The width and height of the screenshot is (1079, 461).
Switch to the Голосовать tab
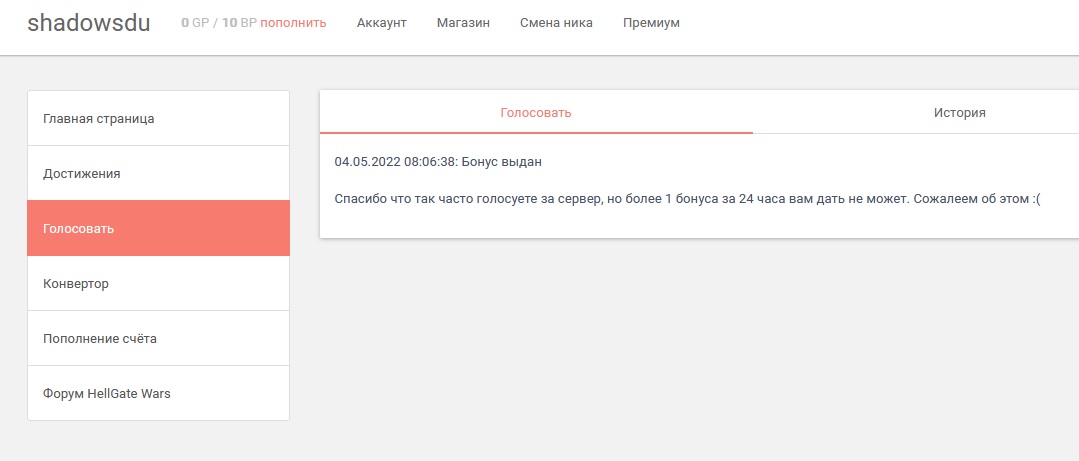(536, 112)
